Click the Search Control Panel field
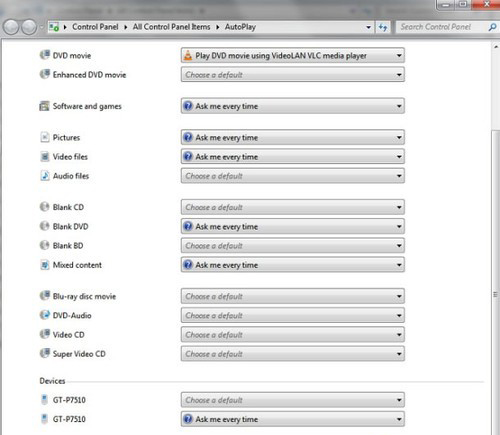 442,27
